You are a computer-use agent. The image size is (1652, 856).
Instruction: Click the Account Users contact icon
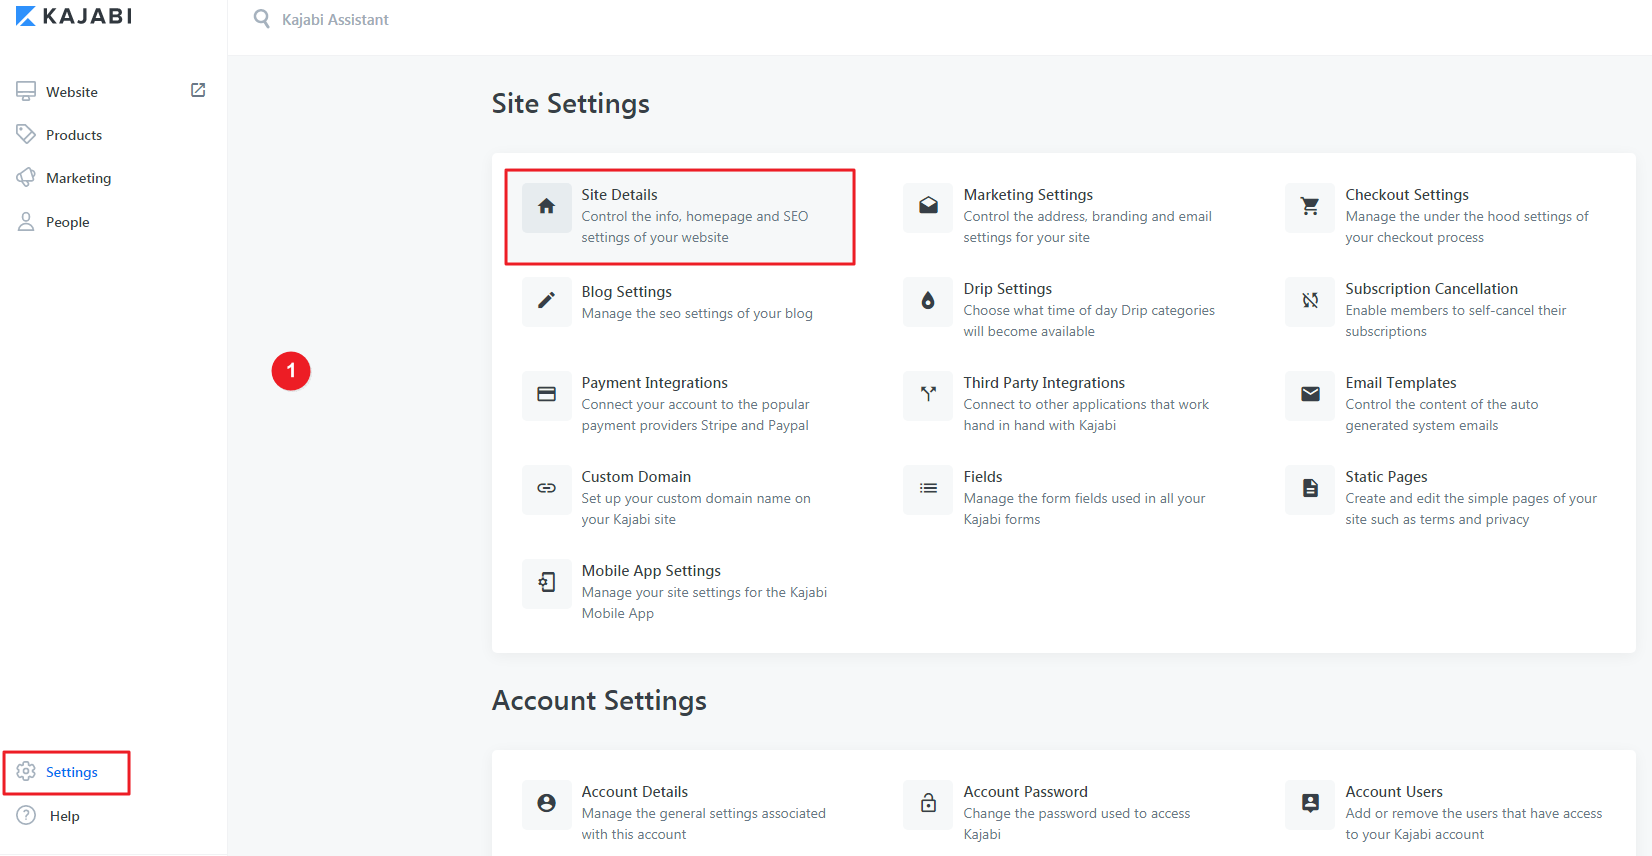tap(1311, 803)
